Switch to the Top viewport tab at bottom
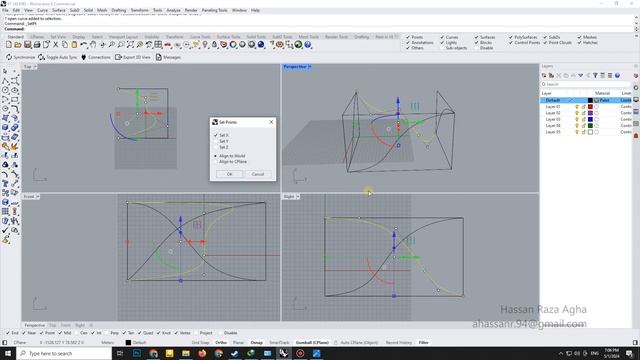The width and height of the screenshot is (640, 360). 52,325
